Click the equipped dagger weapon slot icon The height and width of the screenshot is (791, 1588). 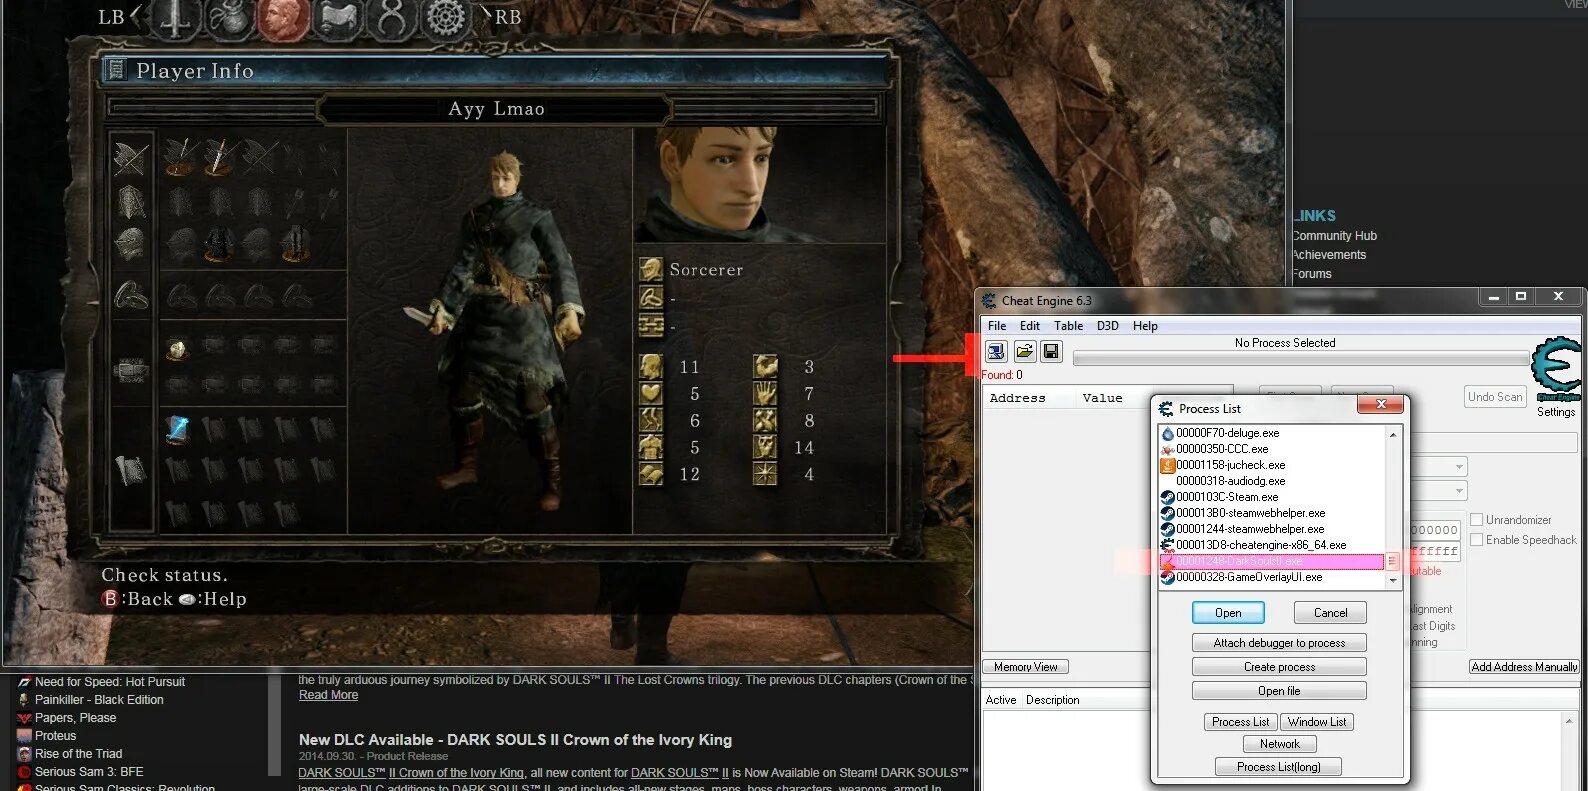pyautogui.click(x=220, y=157)
